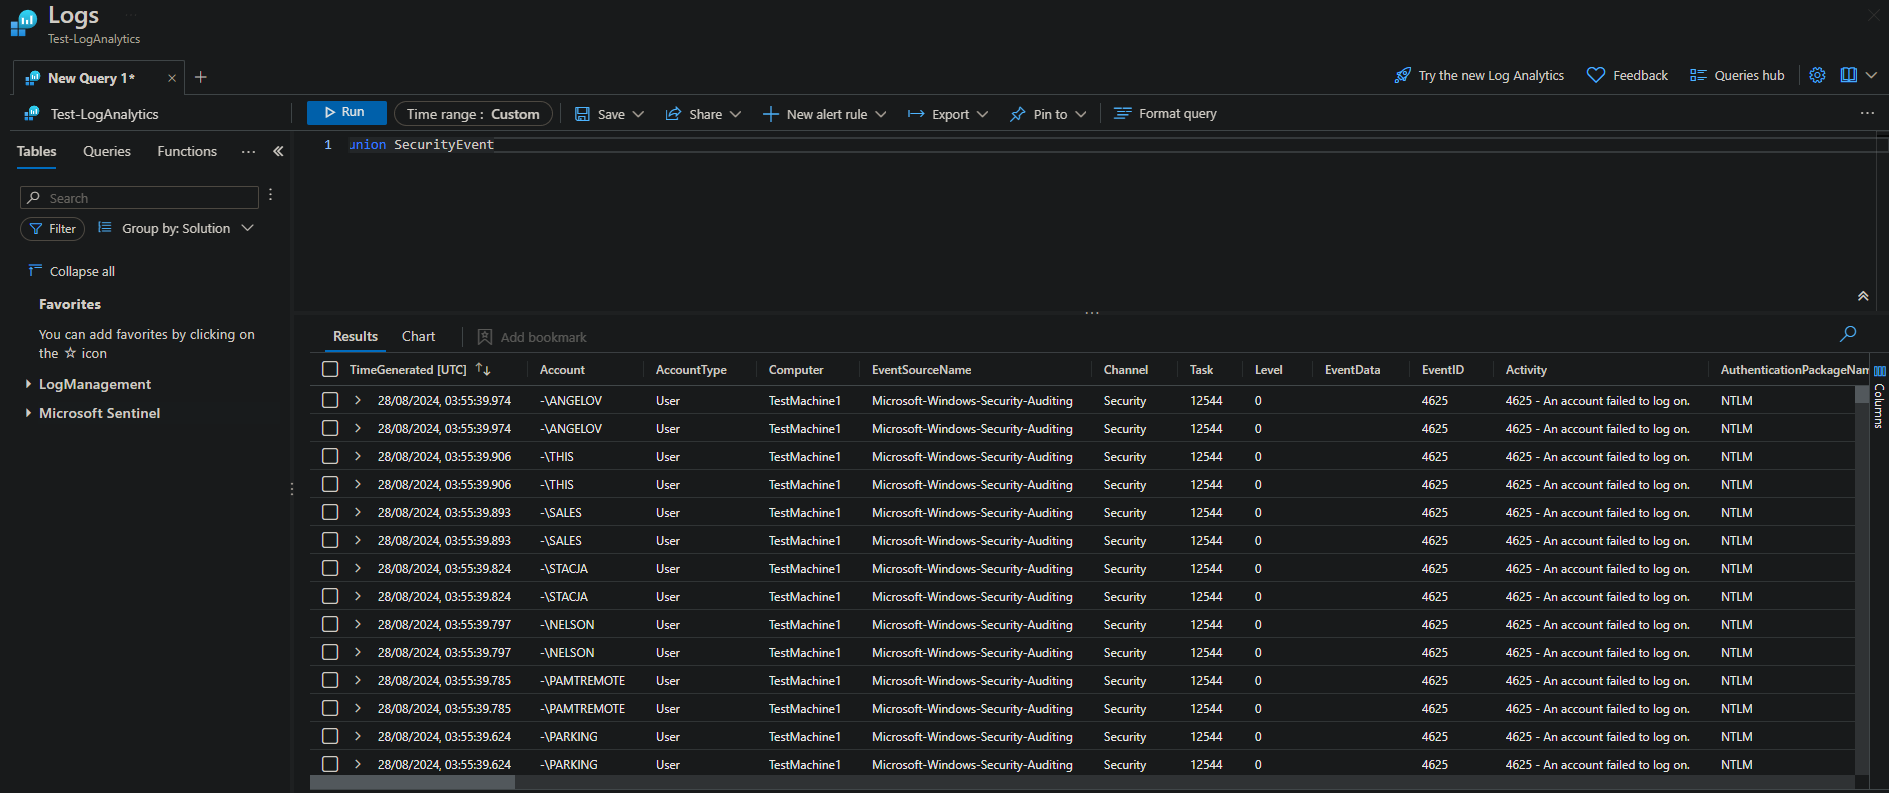
Task: Click the tables Search field
Action: tap(139, 198)
